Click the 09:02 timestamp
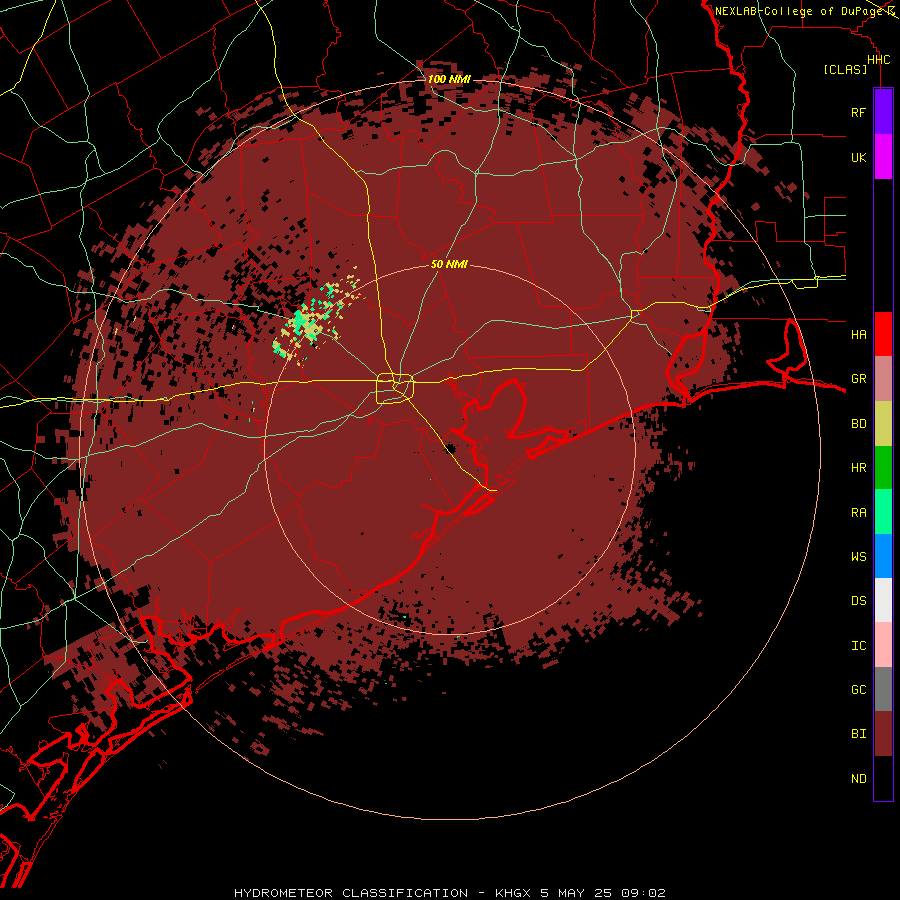Image resolution: width=900 pixels, height=900 pixels. [x=643, y=893]
